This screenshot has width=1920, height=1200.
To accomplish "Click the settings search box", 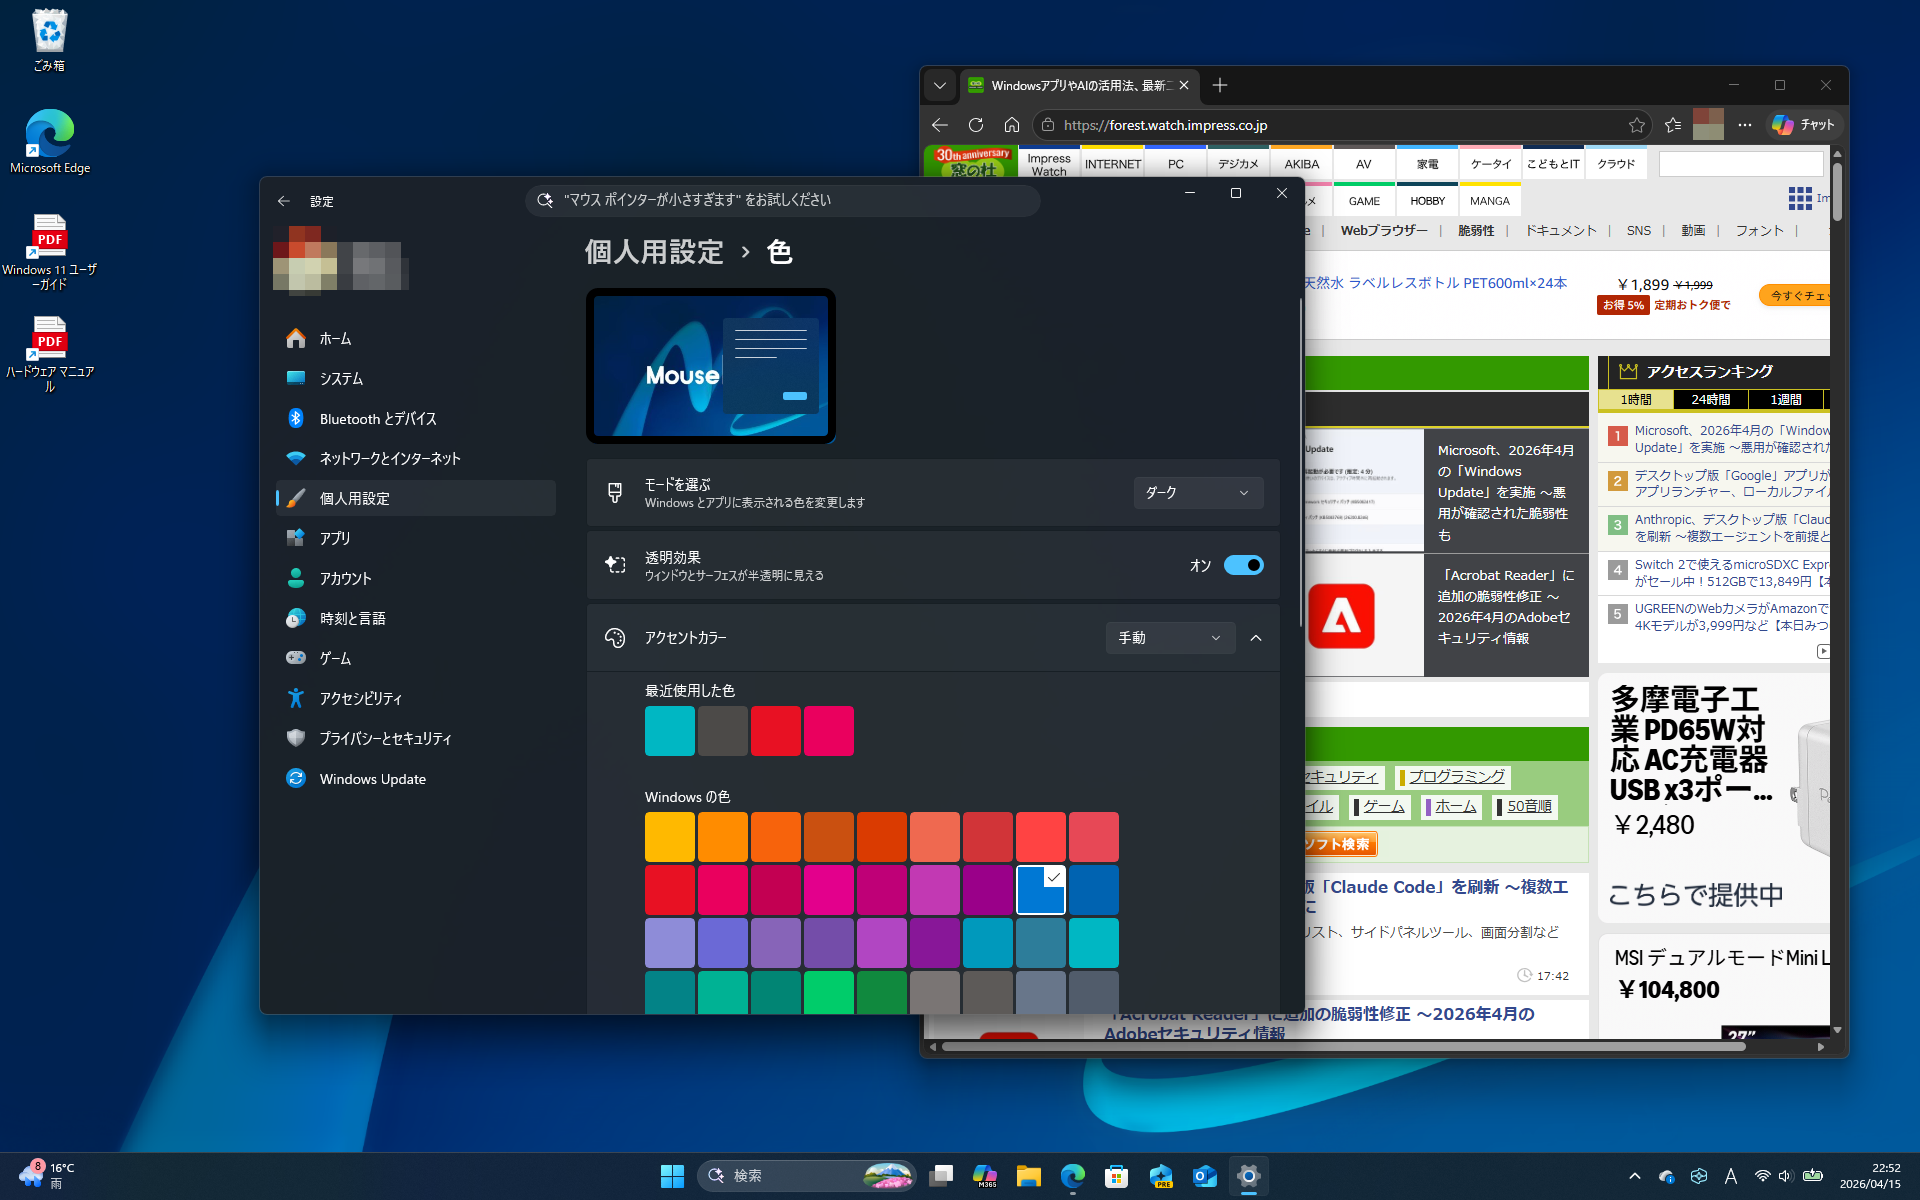I will (782, 200).
